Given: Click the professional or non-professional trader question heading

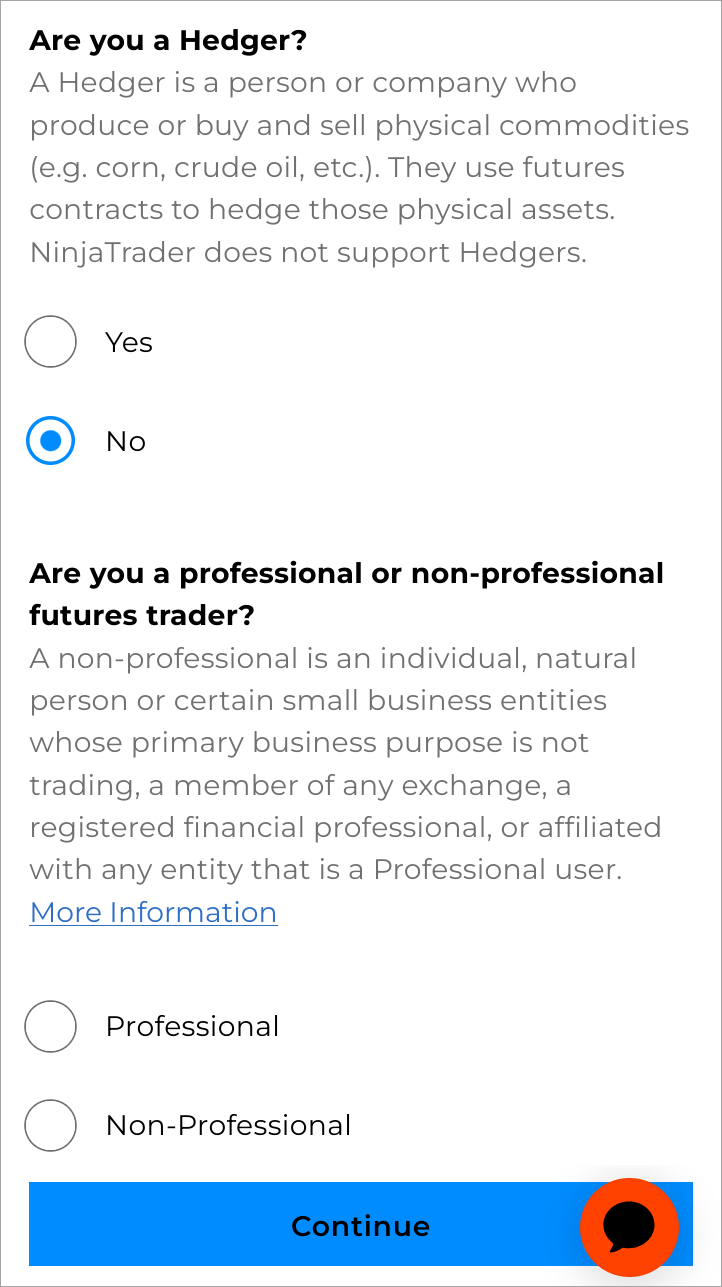Looking at the screenshot, I should click(x=346, y=574).
